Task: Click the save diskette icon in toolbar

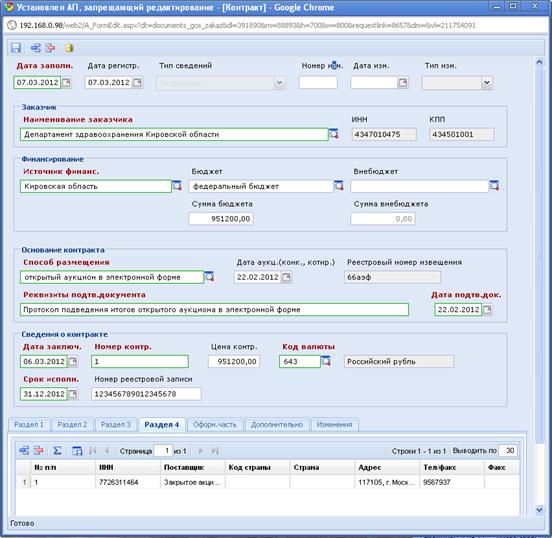Action: coord(16,48)
